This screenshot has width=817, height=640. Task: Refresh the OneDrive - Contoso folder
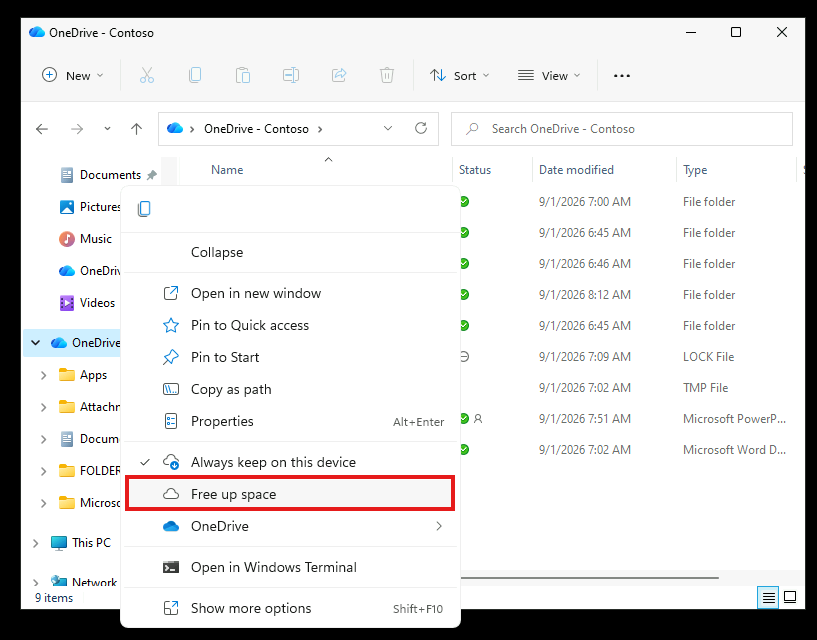(421, 128)
